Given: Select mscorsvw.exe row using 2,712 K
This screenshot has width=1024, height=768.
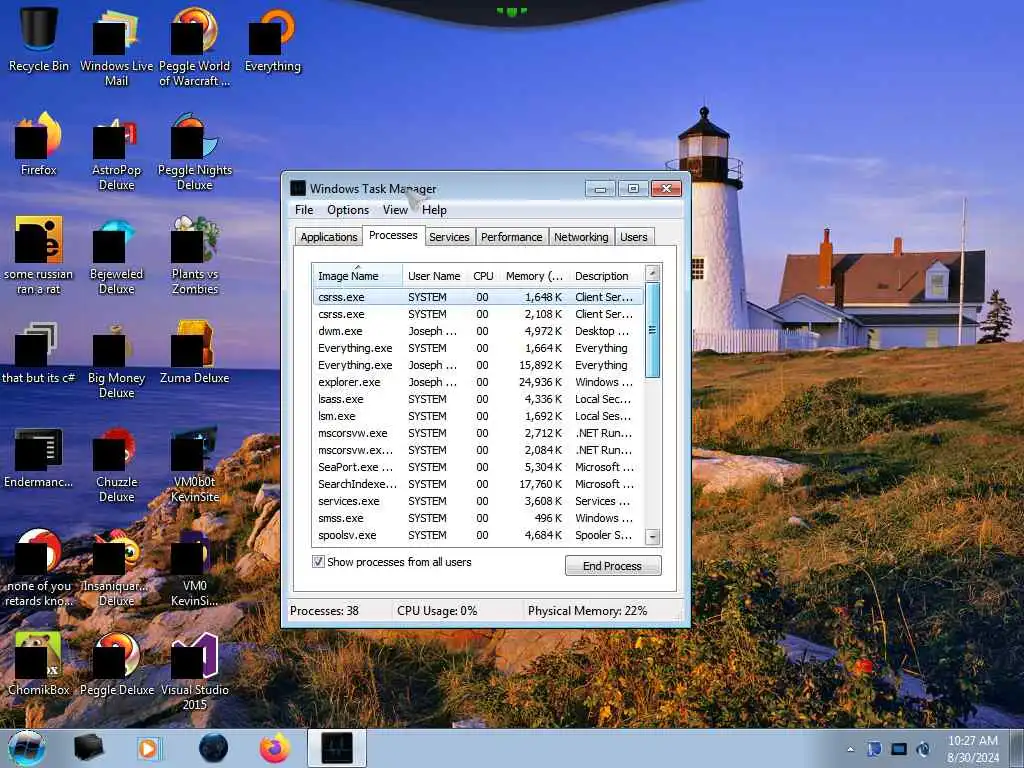Looking at the screenshot, I should coord(478,433).
